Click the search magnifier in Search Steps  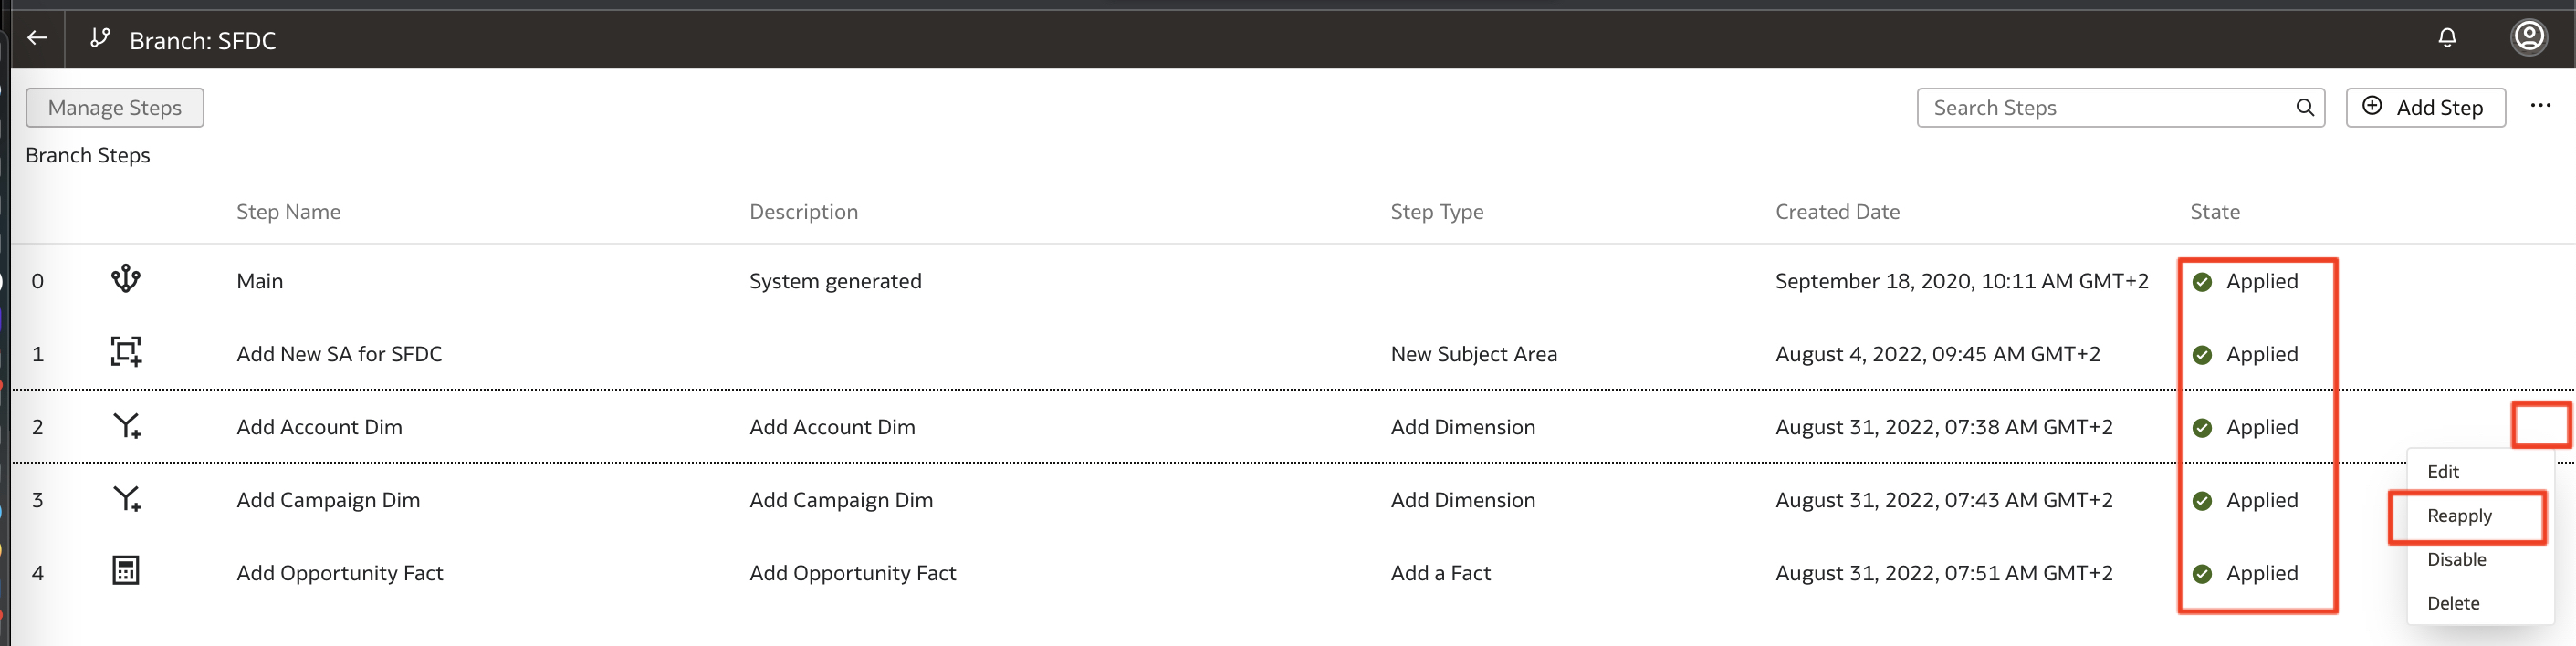click(2306, 107)
